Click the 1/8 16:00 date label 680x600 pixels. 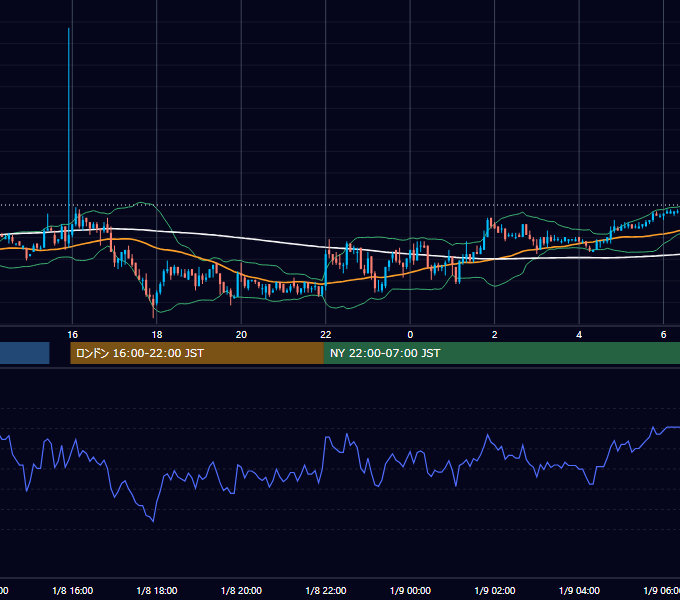[72, 591]
